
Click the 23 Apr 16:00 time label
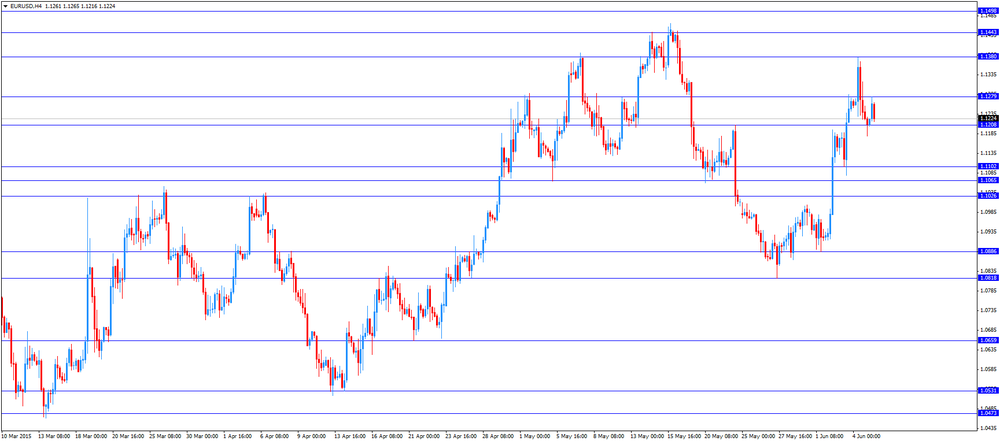pos(462,436)
